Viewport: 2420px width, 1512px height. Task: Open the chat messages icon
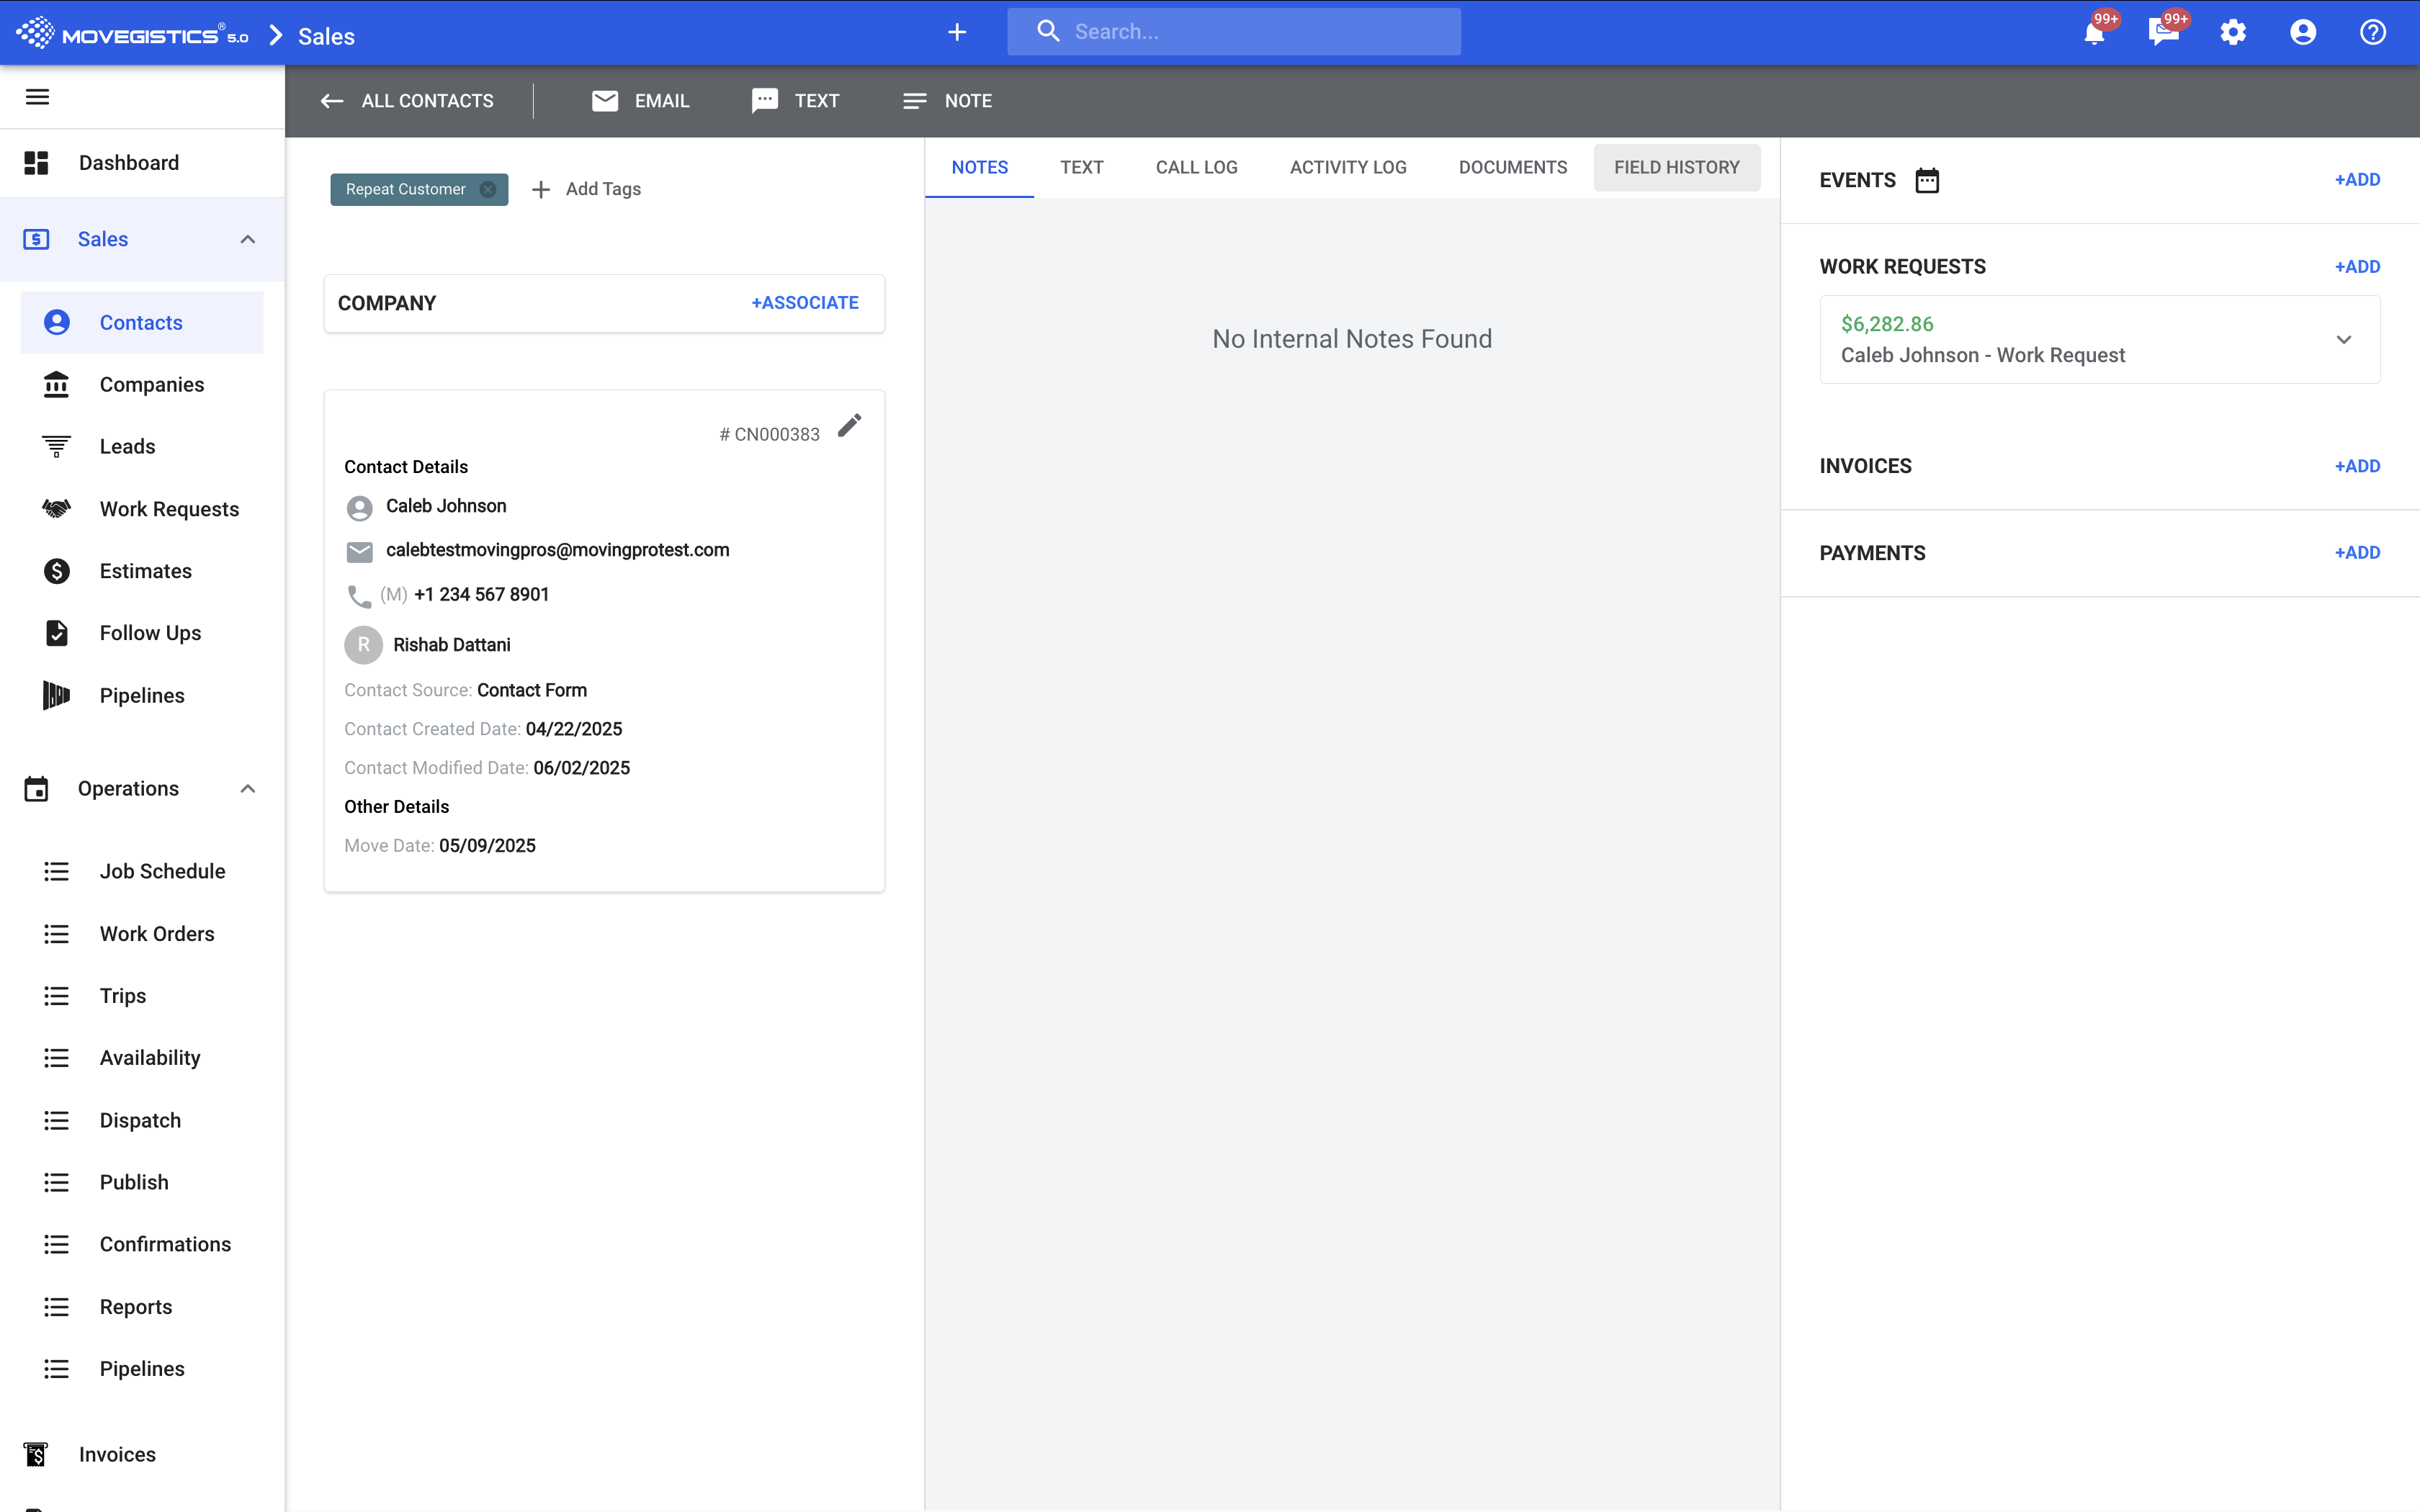tap(2162, 33)
